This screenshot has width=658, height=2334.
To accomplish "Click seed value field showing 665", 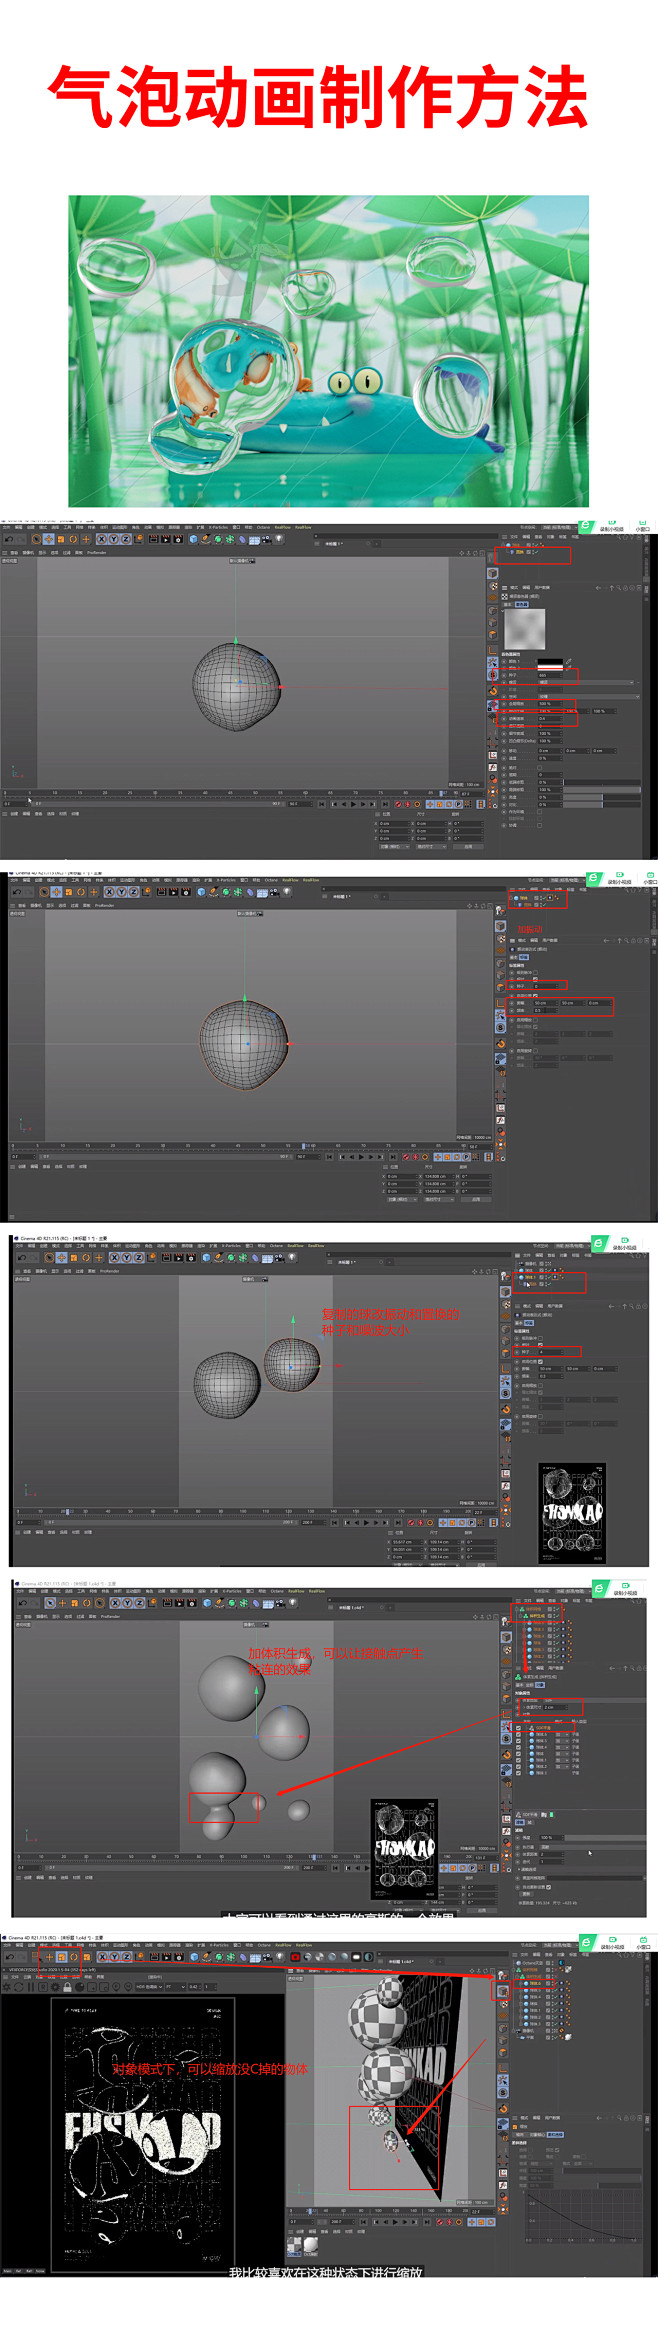I will (550, 675).
